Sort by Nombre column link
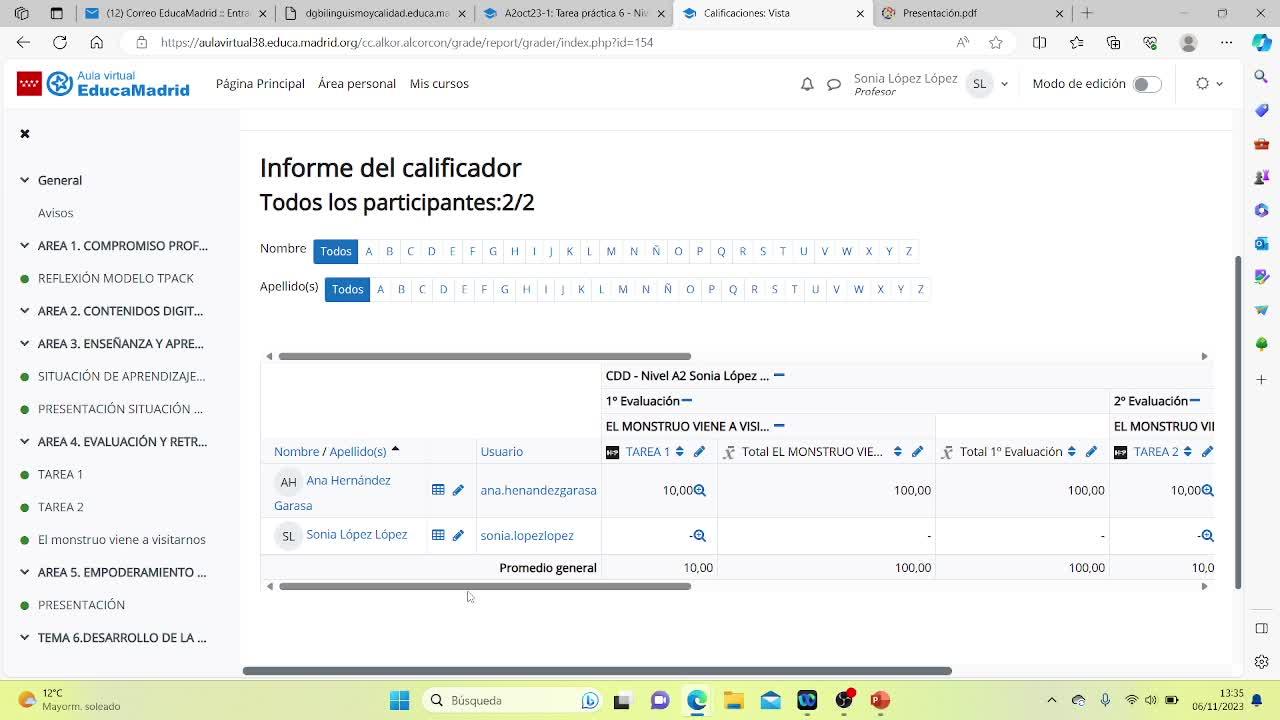This screenshot has height=720, width=1280. 296,452
